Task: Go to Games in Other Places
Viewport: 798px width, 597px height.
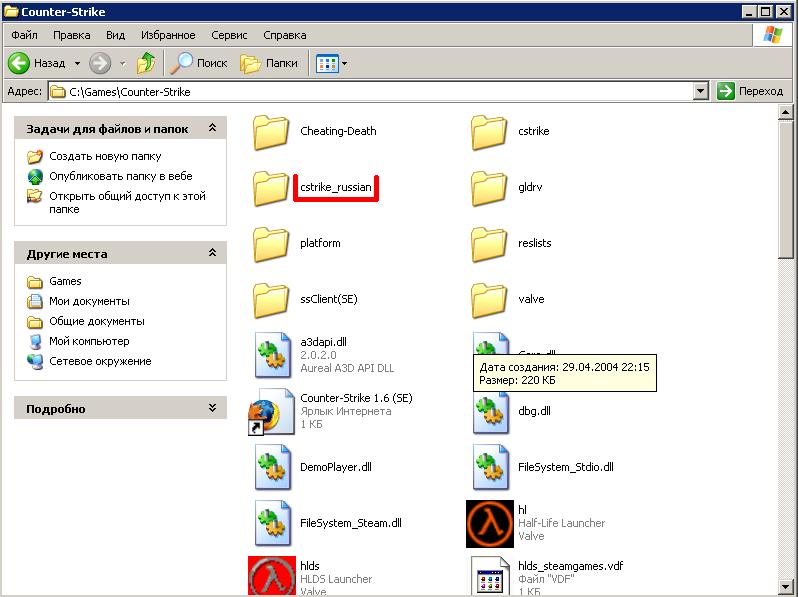Action: point(65,281)
